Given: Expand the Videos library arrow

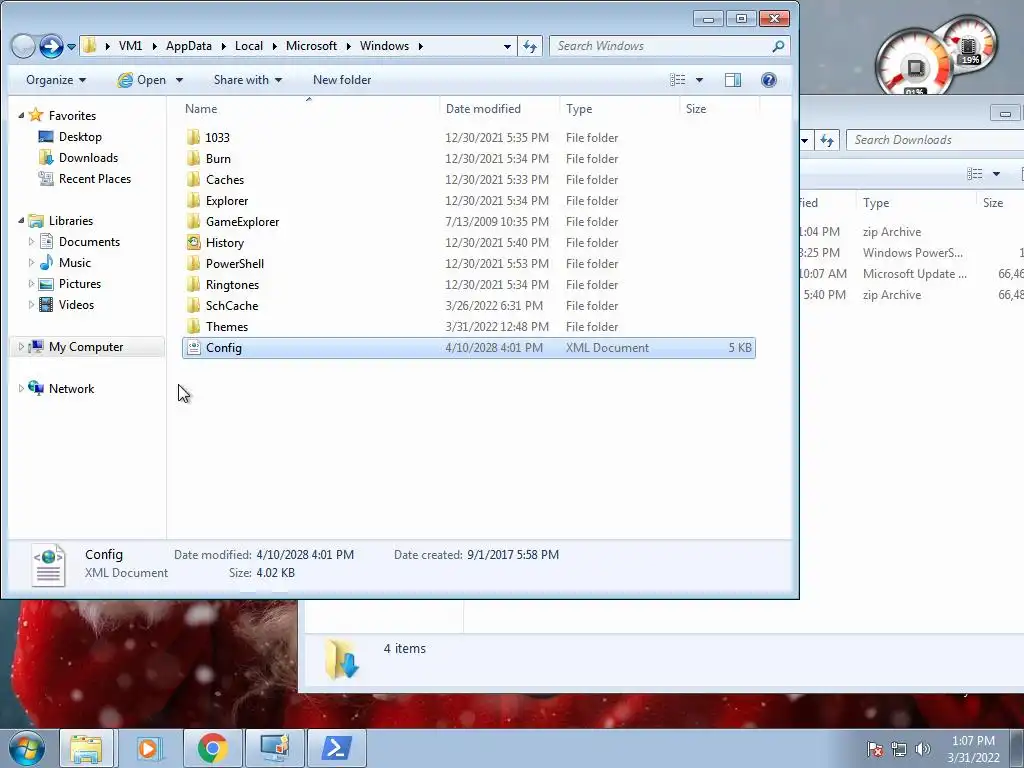Looking at the screenshot, I should click(31, 304).
